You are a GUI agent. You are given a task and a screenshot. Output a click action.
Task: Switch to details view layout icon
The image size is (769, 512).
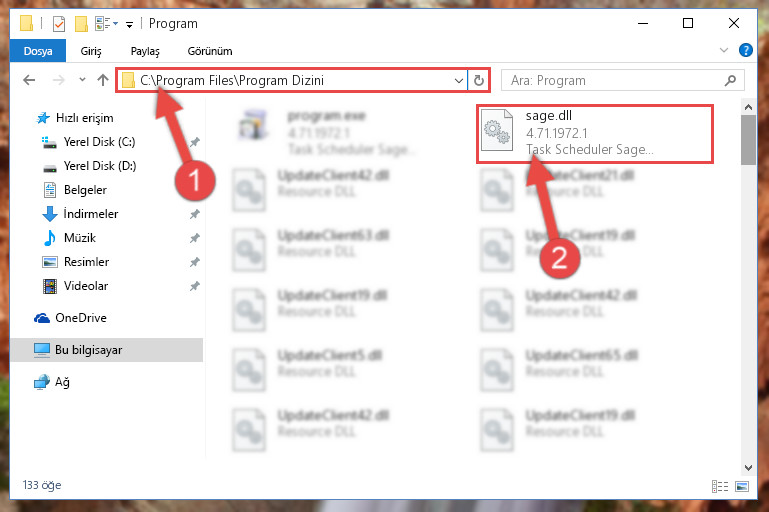[720, 486]
